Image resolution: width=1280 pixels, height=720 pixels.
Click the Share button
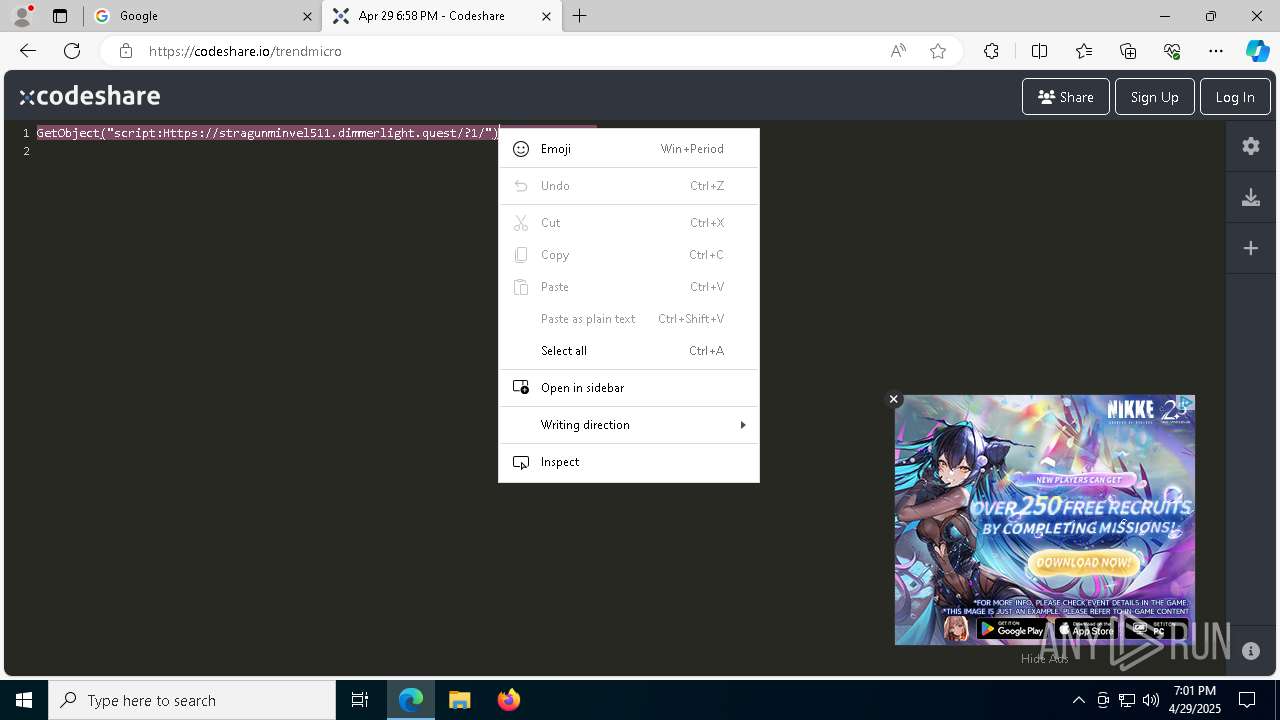tap(1065, 97)
